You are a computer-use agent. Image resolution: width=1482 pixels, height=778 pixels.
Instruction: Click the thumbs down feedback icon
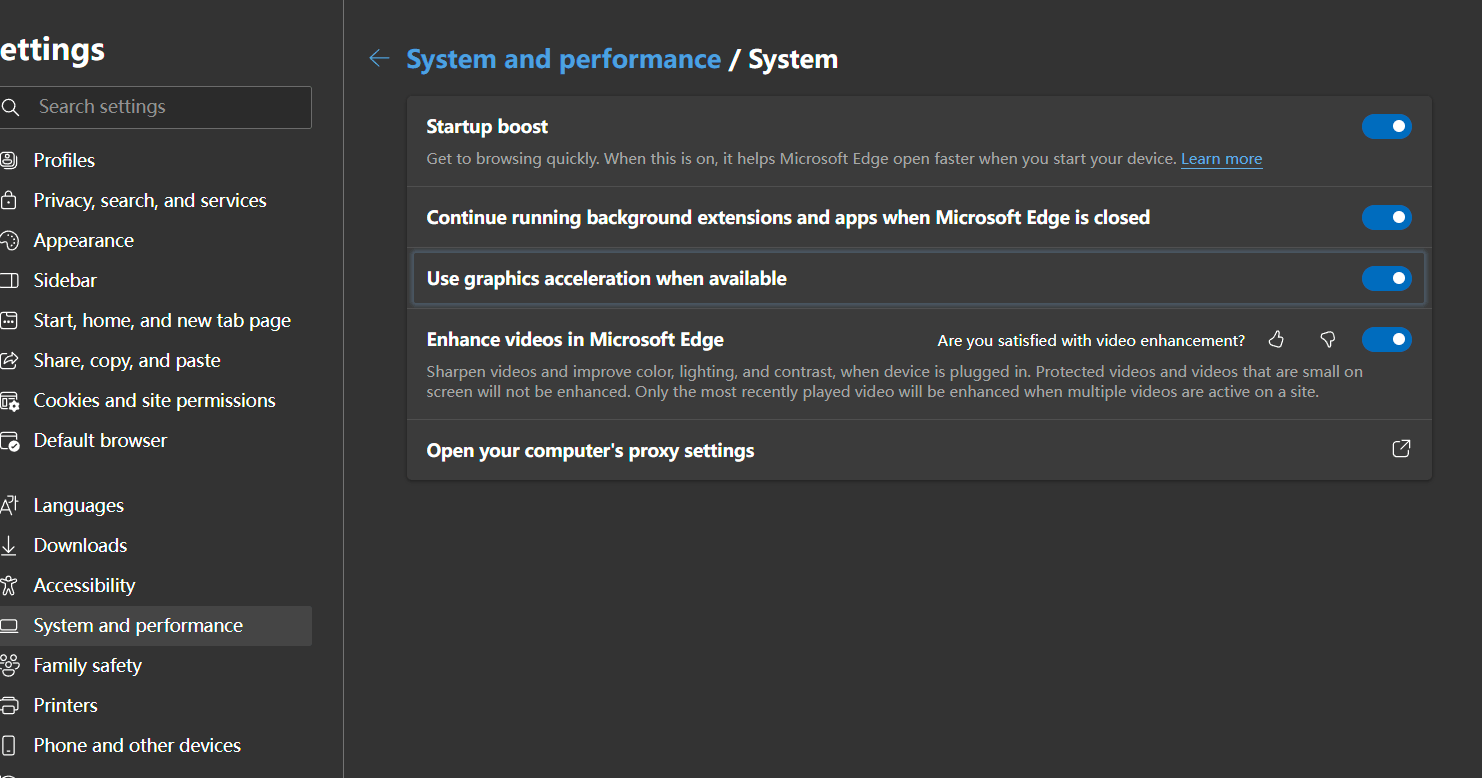point(1328,340)
